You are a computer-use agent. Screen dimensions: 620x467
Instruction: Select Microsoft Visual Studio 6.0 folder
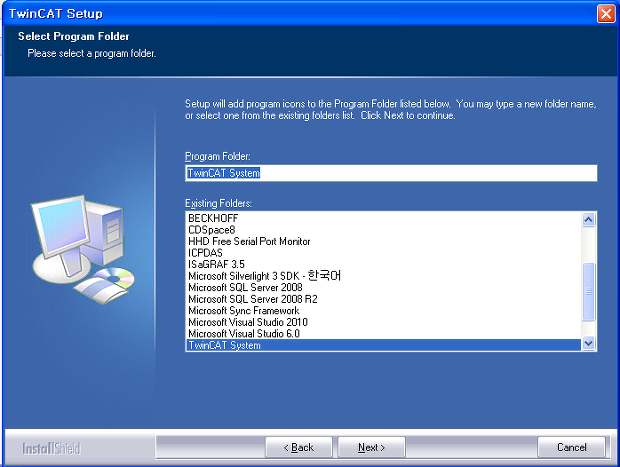[x=384, y=333]
